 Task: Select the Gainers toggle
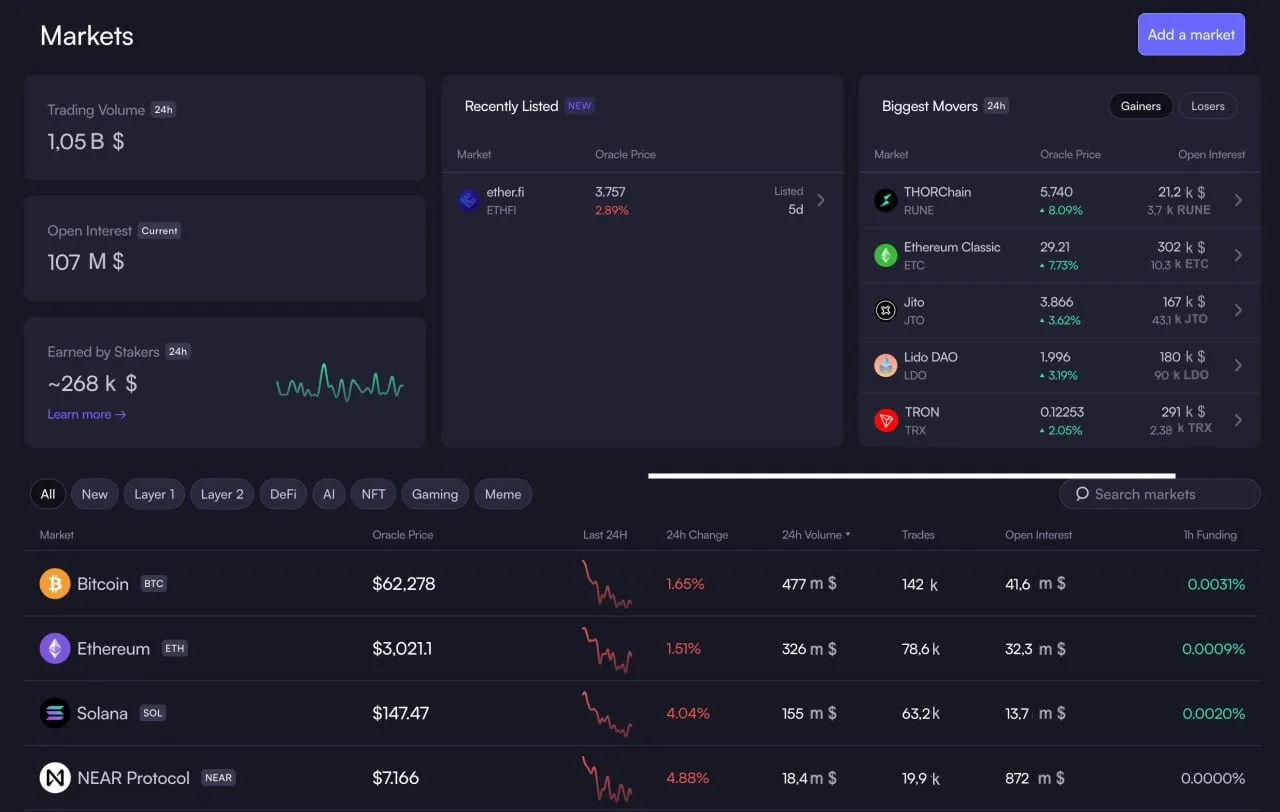pyautogui.click(x=1141, y=106)
